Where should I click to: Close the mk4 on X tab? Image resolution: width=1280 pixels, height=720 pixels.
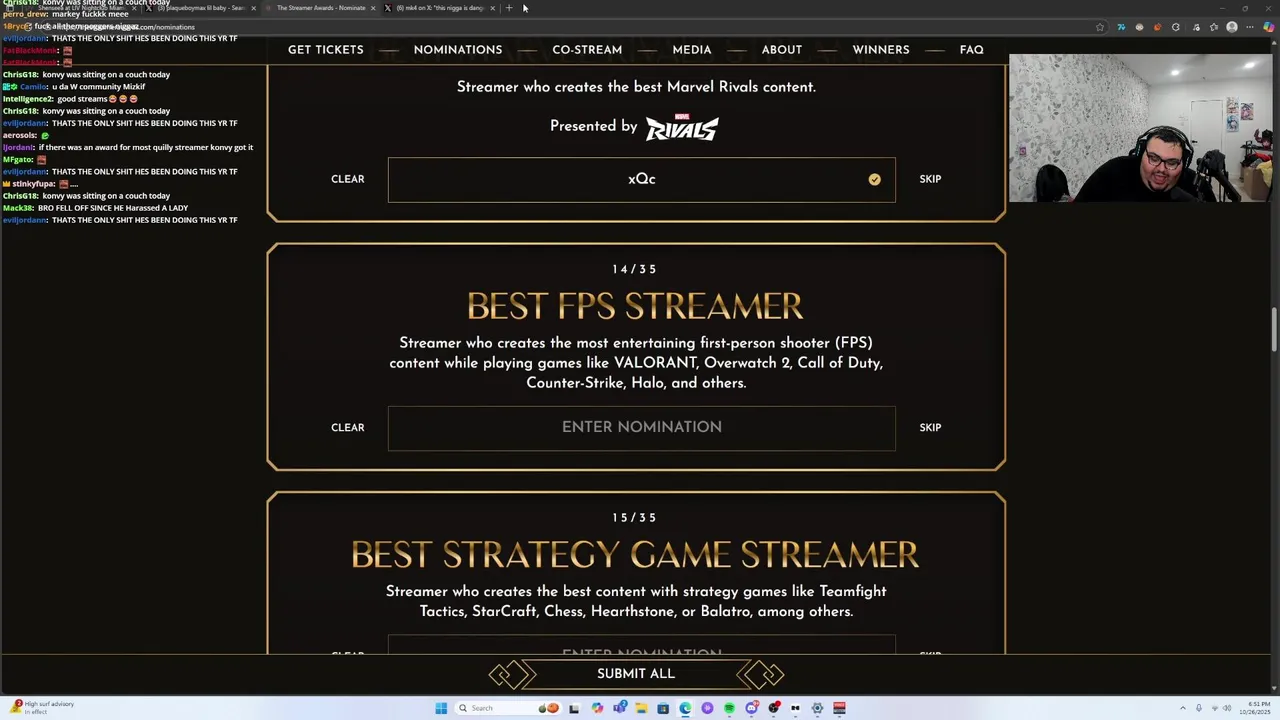tap(492, 8)
